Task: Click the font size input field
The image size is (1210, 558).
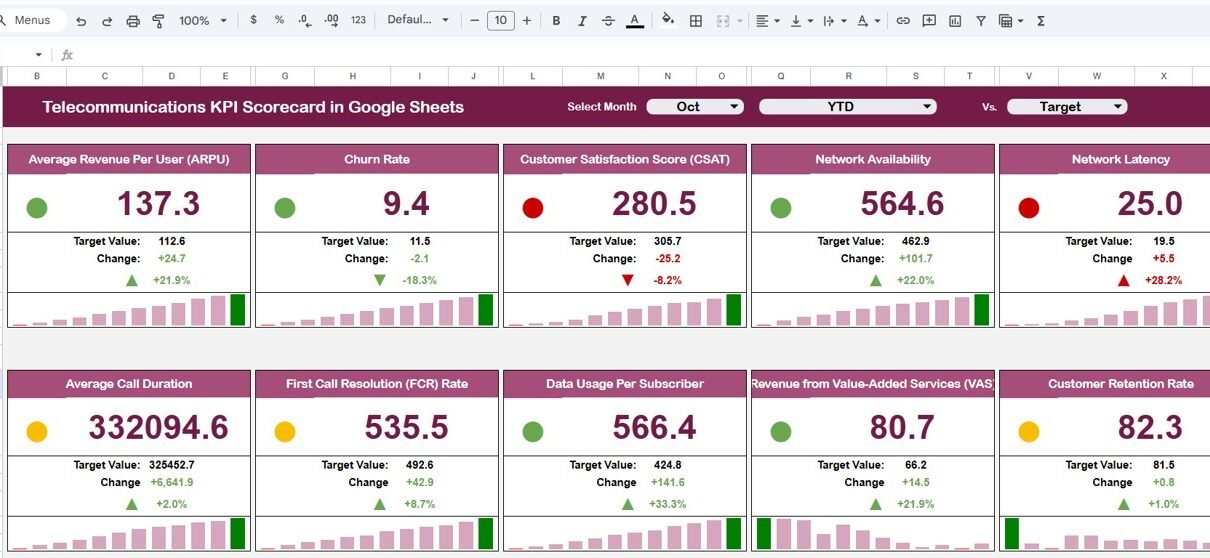Action: tap(500, 20)
